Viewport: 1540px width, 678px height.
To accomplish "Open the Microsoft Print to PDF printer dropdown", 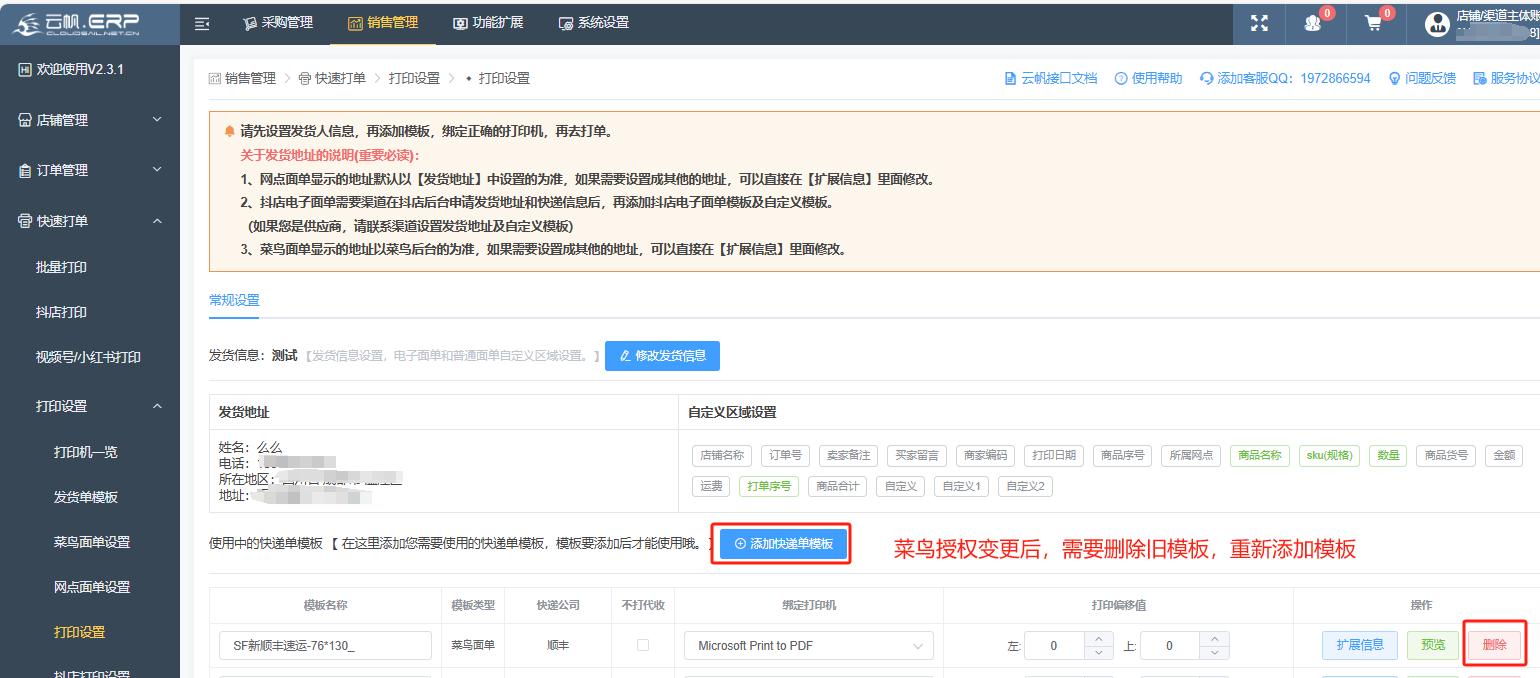I will click(x=808, y=645).
